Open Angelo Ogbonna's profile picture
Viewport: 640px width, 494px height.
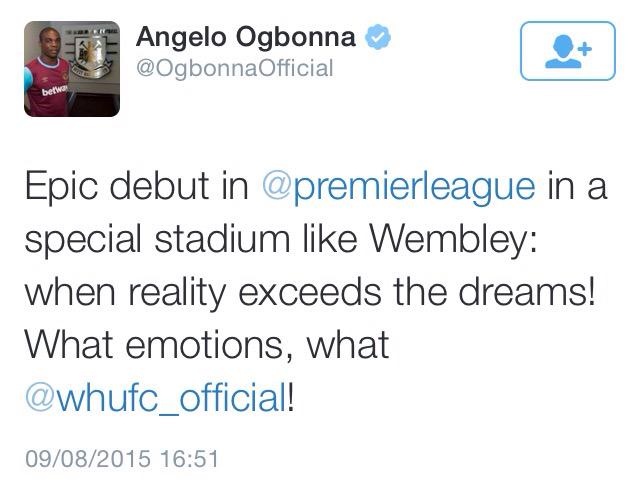coord(72,69)
